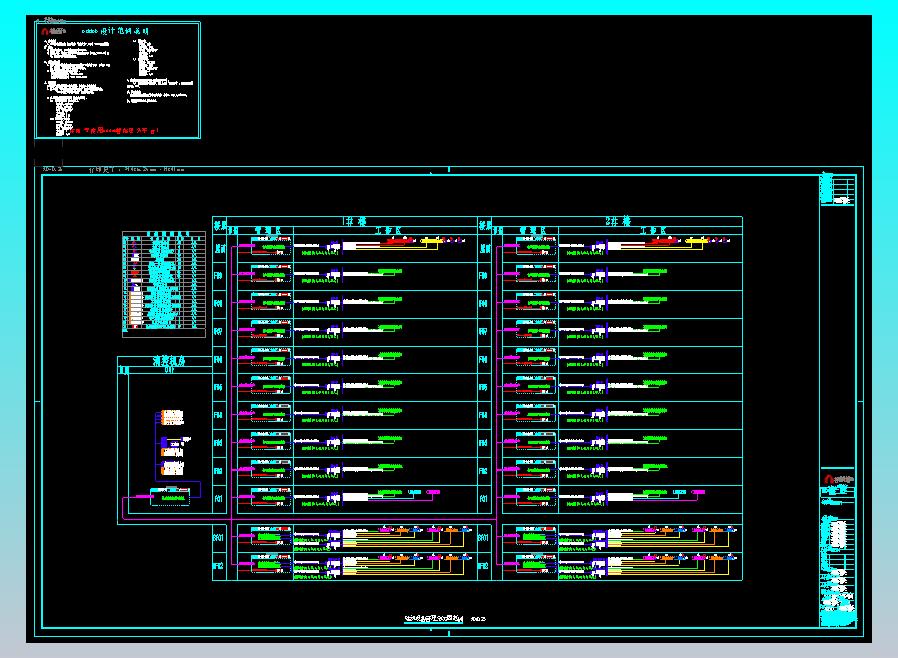Click the red warning line in notes box
Image resolution: width=898 pixels, height=658 pixels.
114,131
